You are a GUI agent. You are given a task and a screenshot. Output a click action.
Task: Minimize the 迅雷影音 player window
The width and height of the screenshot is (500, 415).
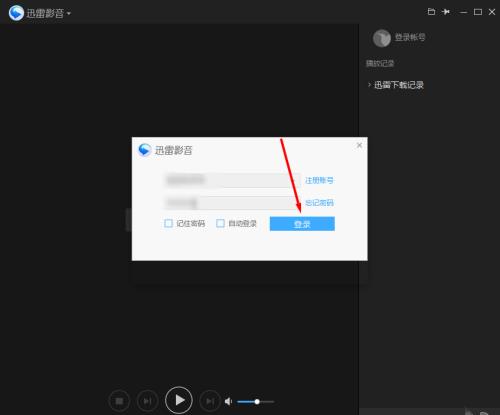(463, 12)
